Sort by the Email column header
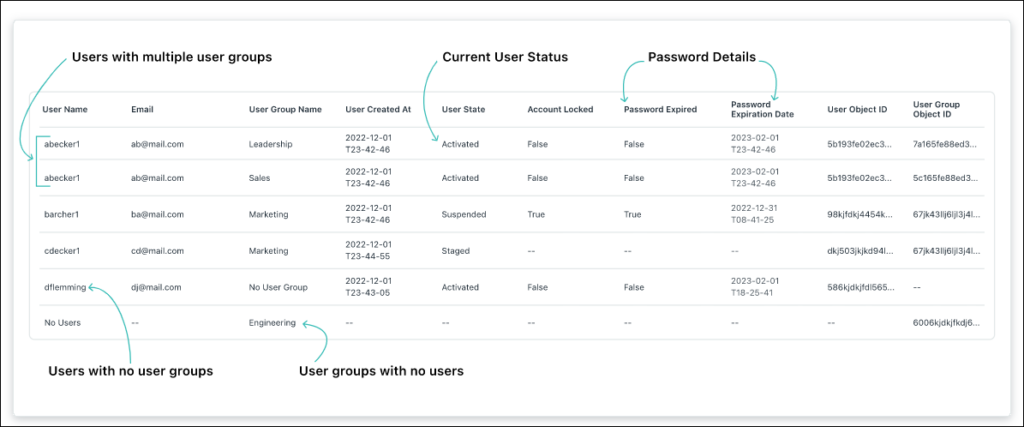The width and height of the screenshot is (1024, 427). point(142,109)
